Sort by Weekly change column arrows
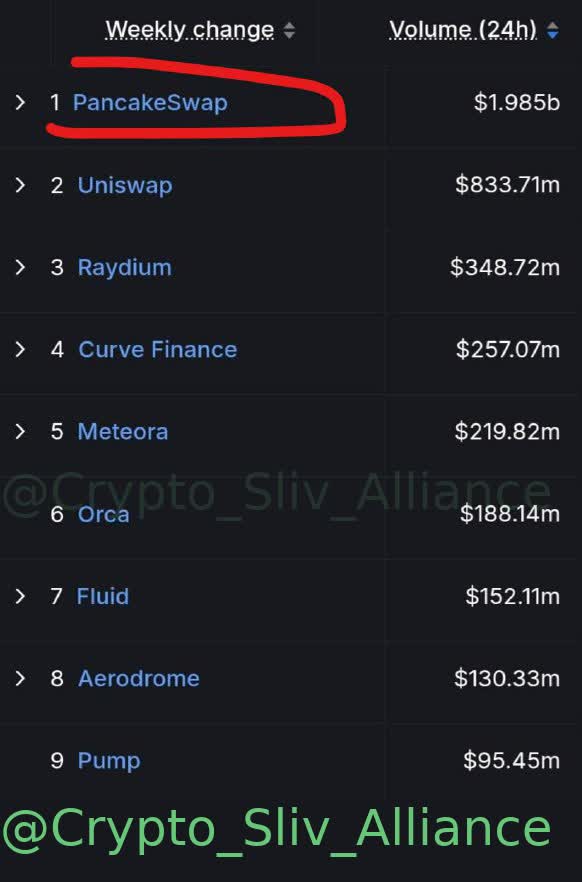582x882 pixels. [289, 30]
